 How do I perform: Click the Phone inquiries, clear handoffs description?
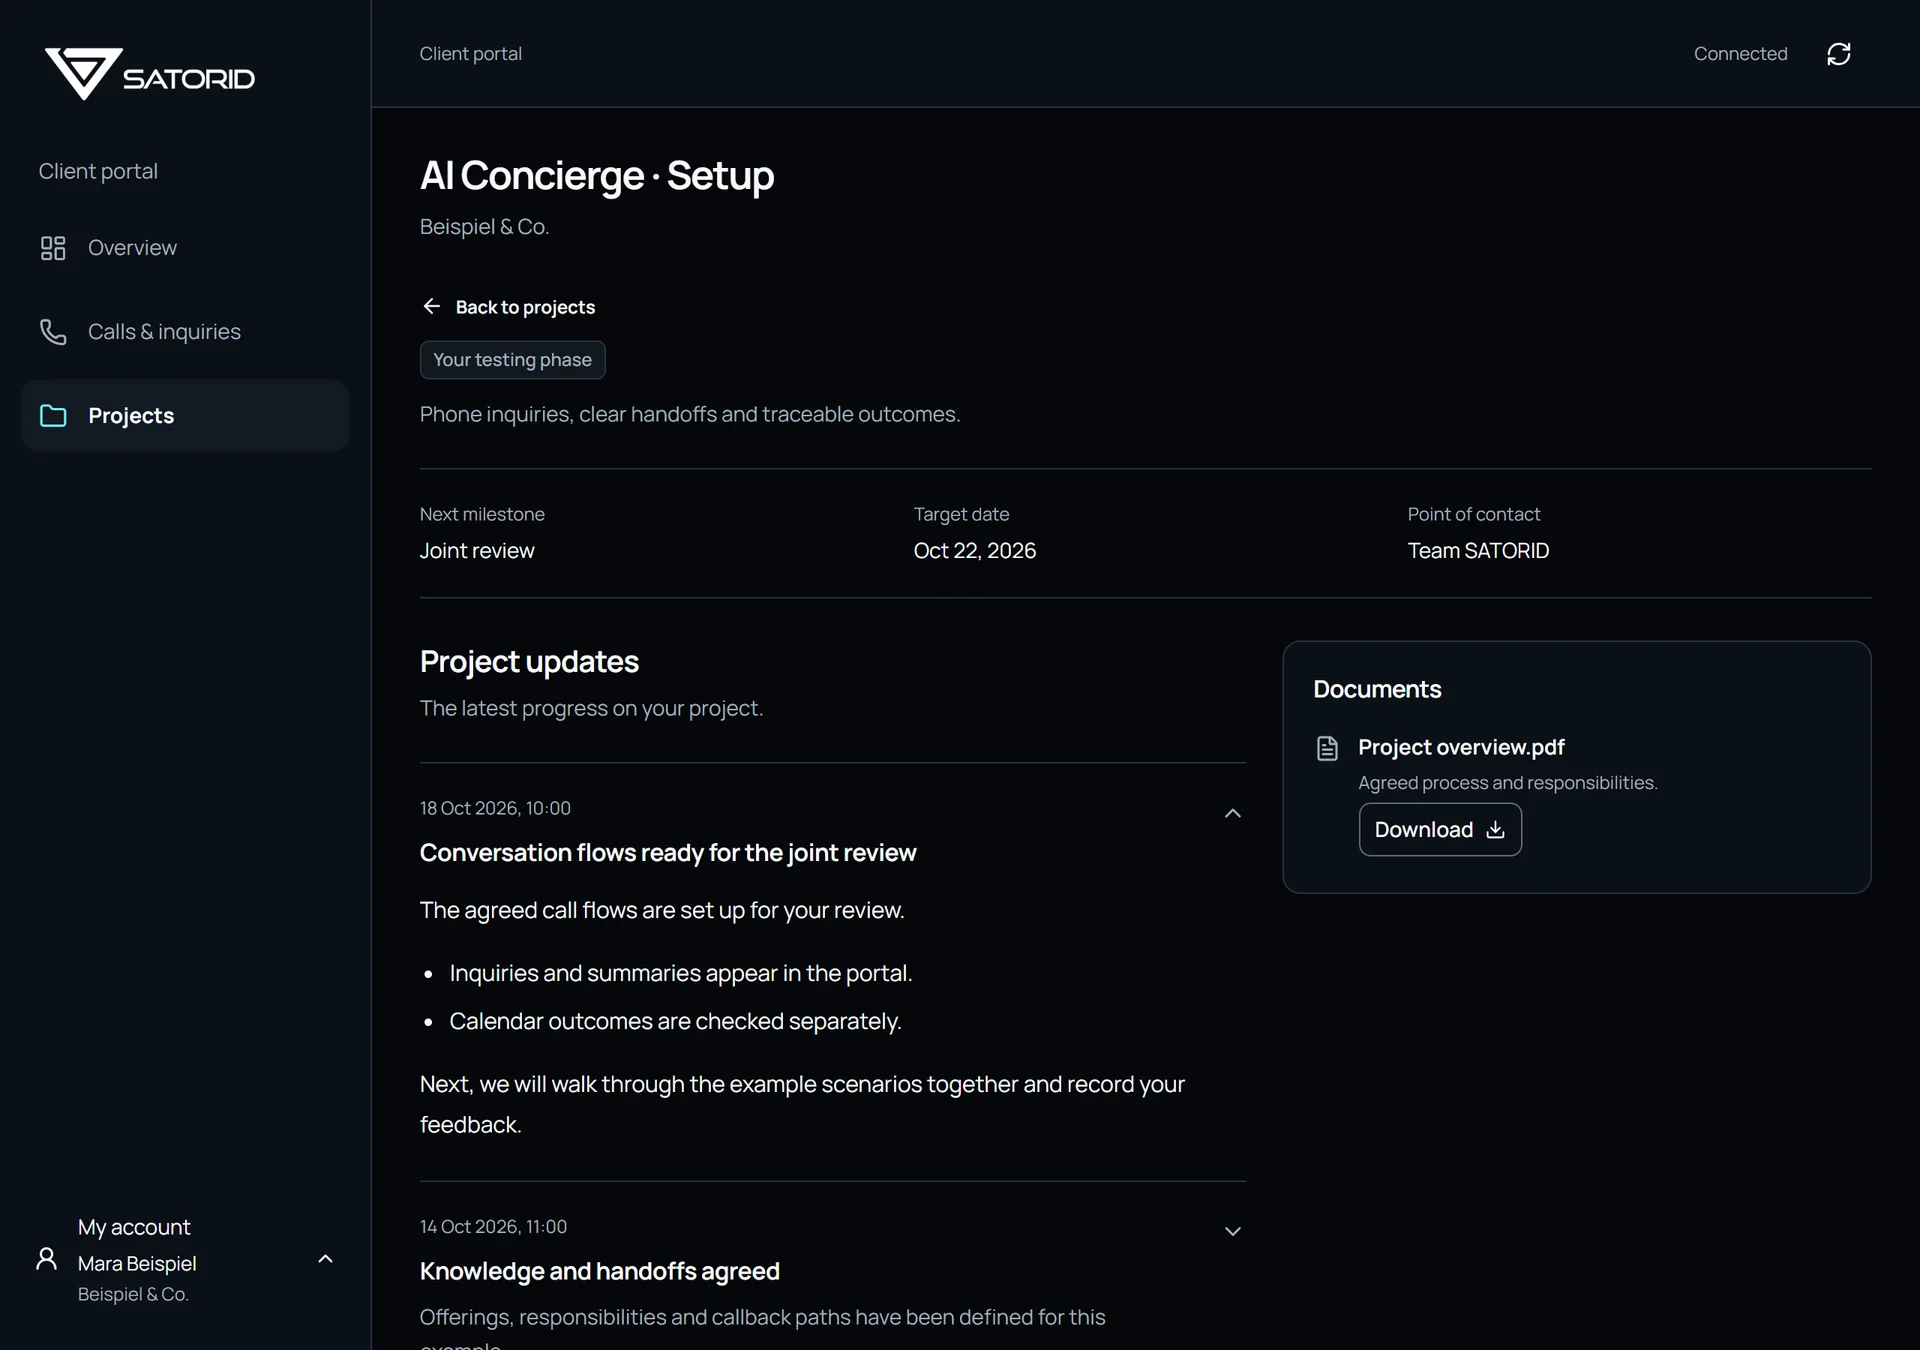[x=690, y=415]
